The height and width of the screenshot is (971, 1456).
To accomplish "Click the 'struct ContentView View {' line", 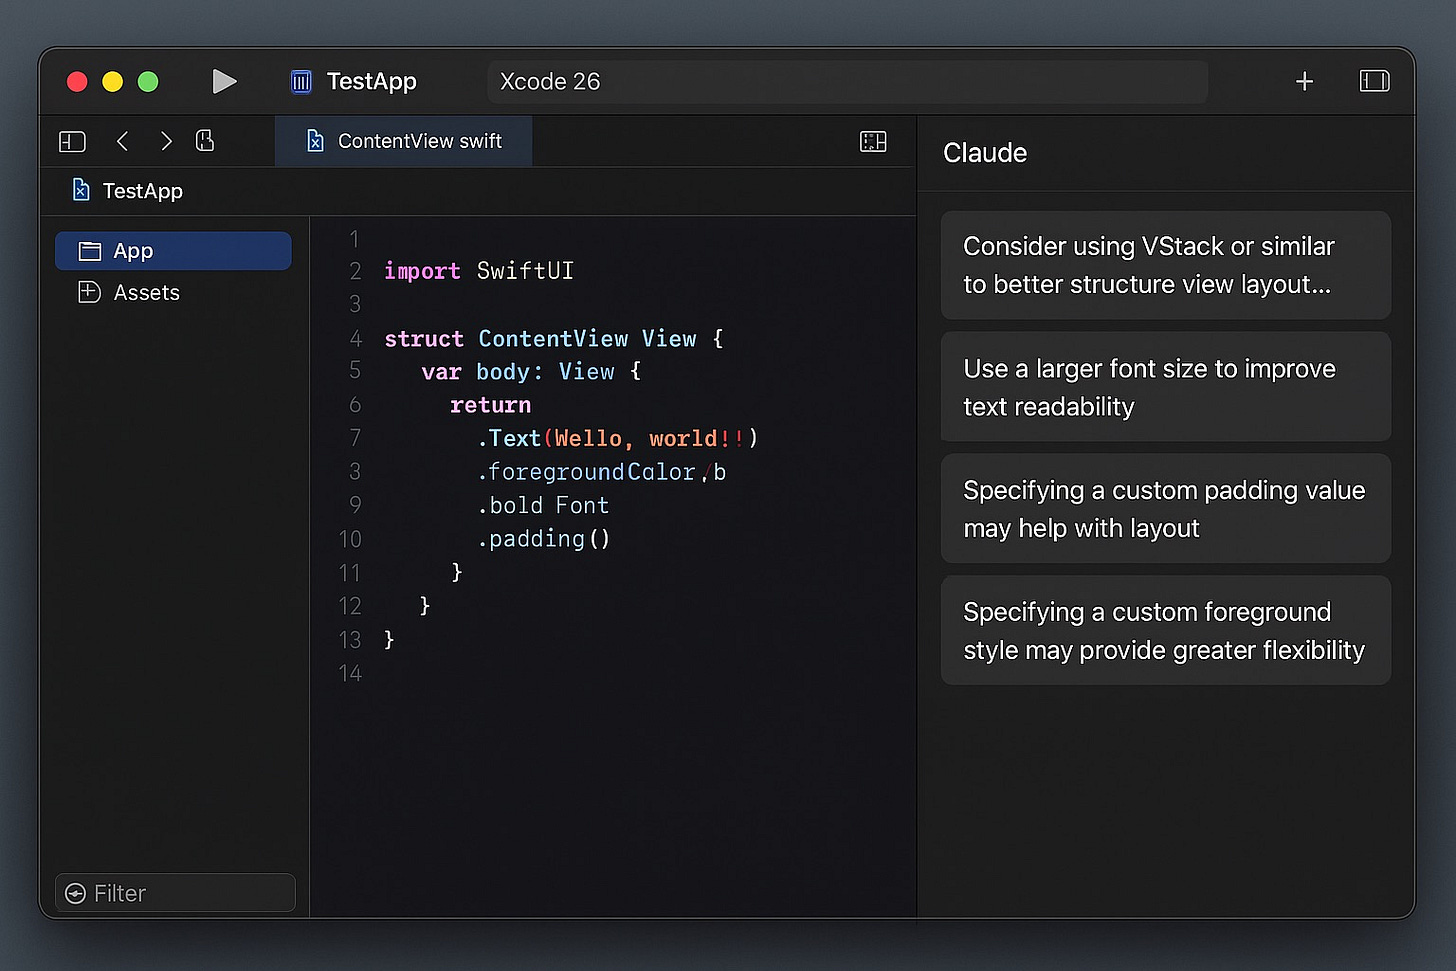I will [554, 339].
